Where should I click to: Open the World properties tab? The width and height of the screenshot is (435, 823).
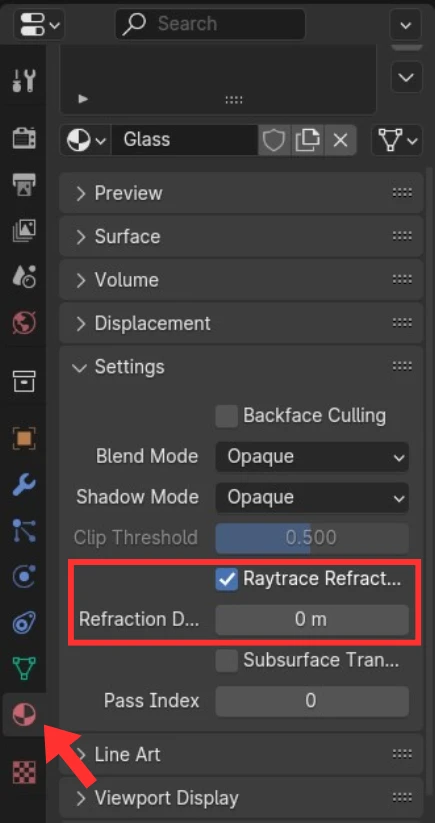point(24,322)
